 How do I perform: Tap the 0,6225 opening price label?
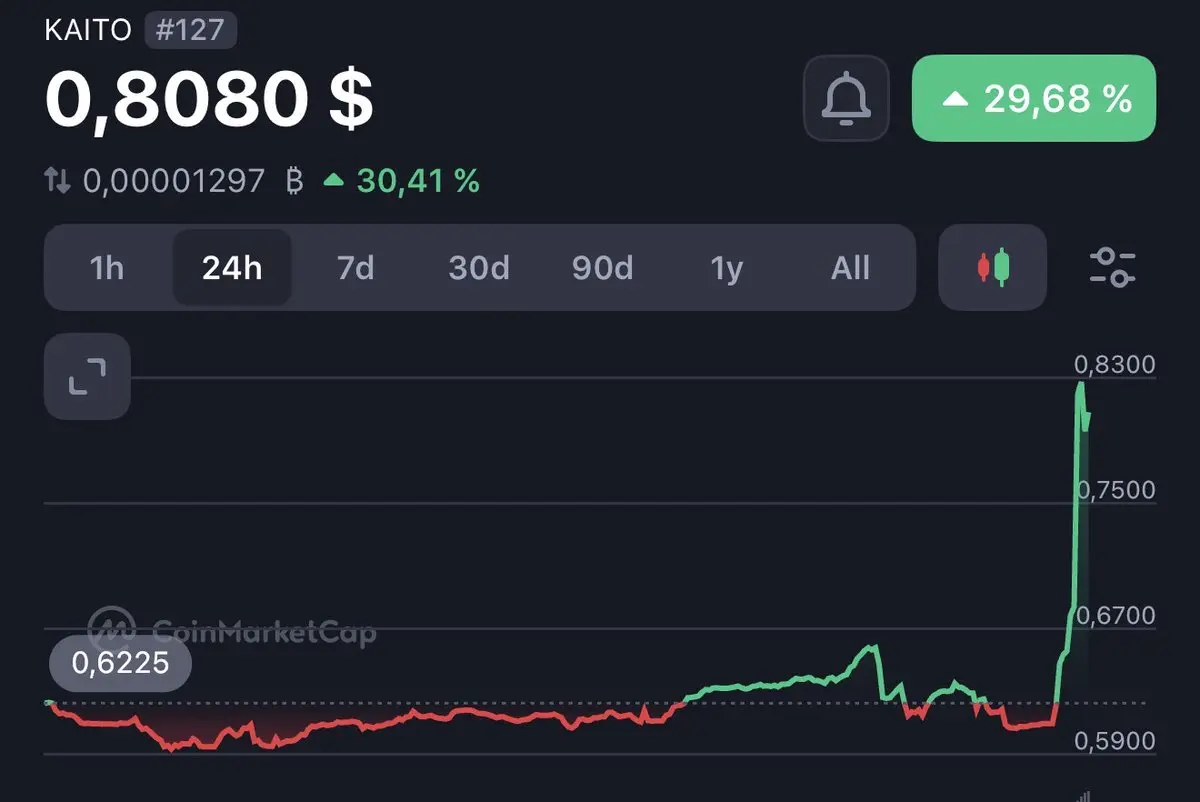(x=120, y=662)
